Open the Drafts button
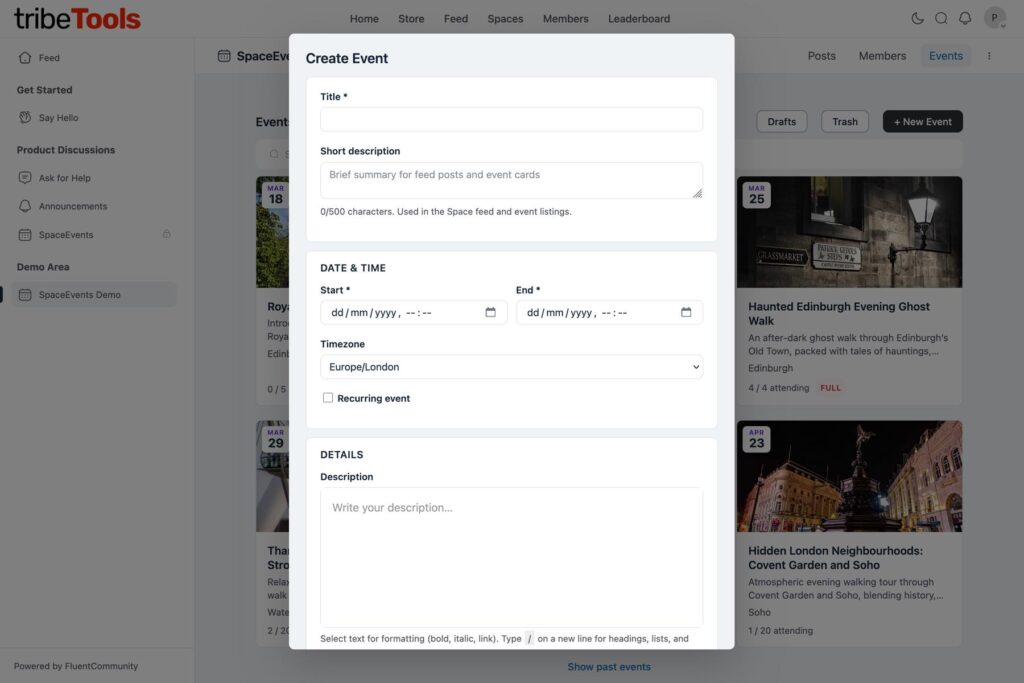Image resolution: width=1024 pixels, height=683 pixels. (781, 122)
